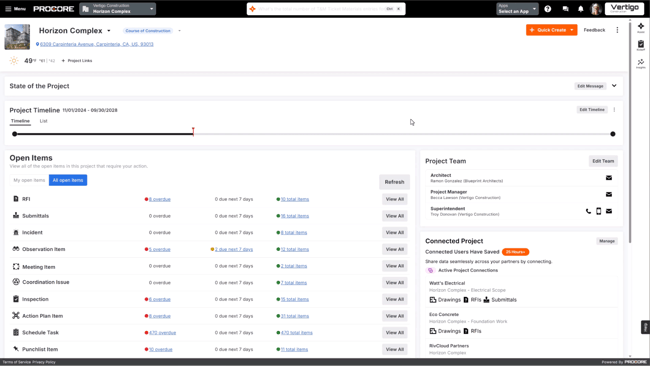Click the Inspection row icon
This screenshot has width=650, height=366.
point(16,299)
